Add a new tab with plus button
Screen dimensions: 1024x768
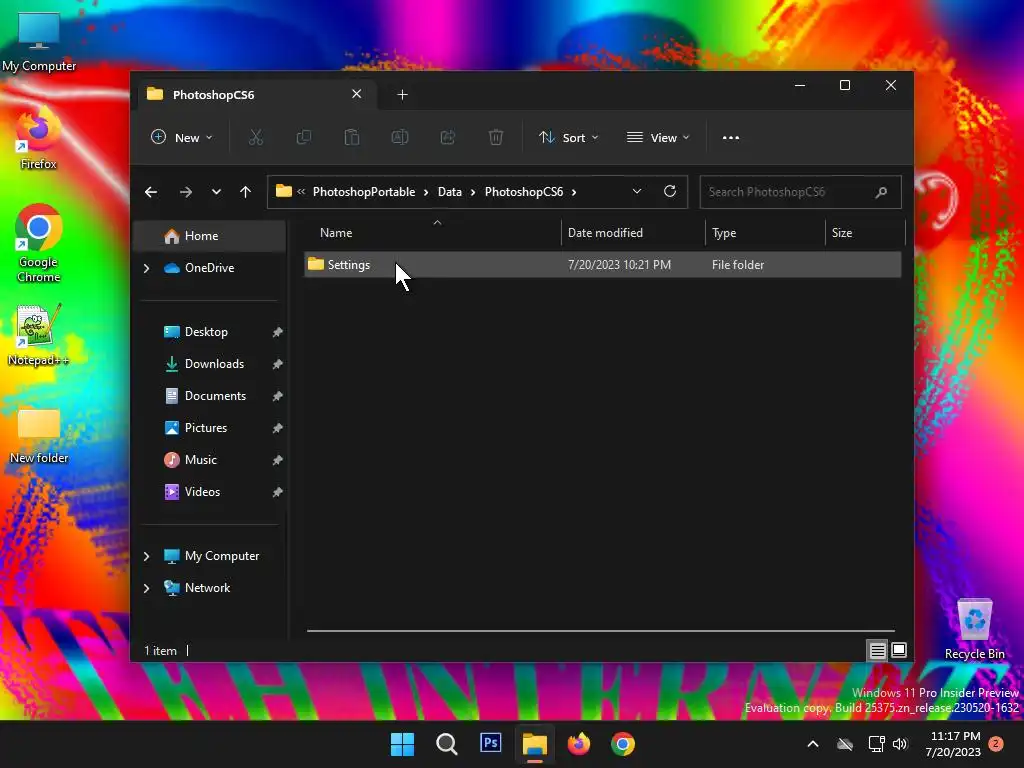pyautogui.click(x=402, y=95)
